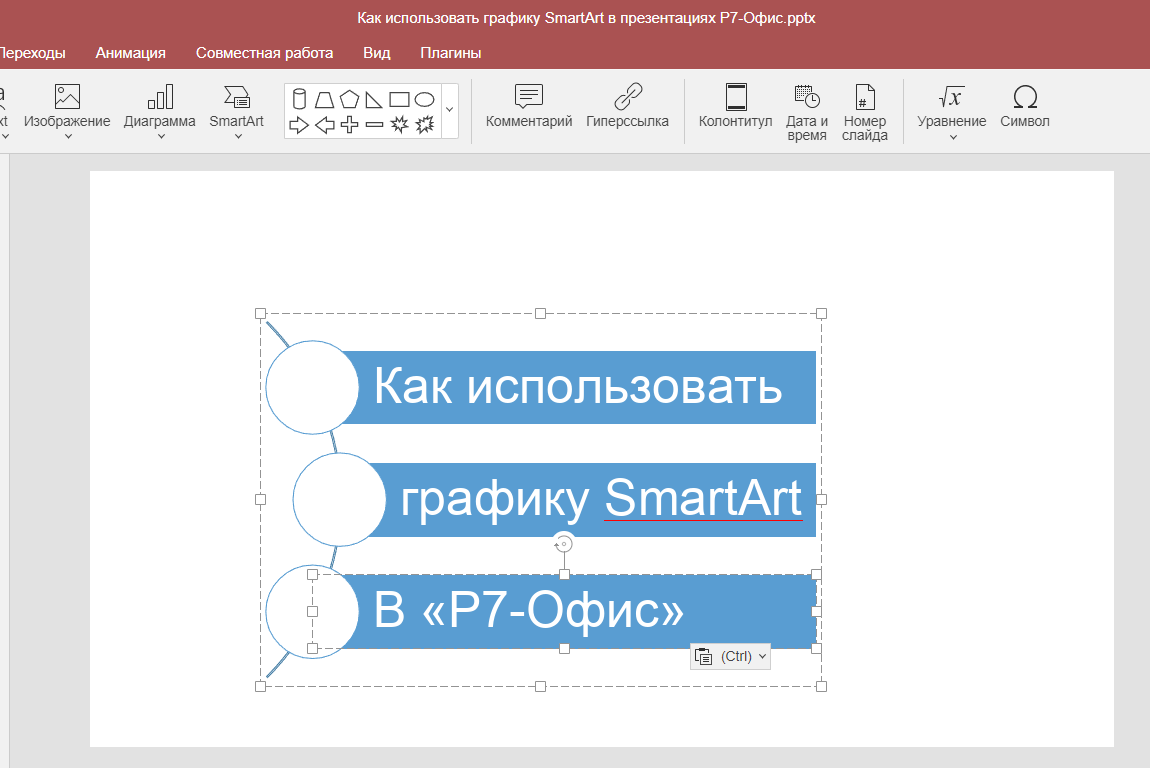Screen dimensions: 1150x768
Task: Select the minus sign shape
Action: [374, 125]
